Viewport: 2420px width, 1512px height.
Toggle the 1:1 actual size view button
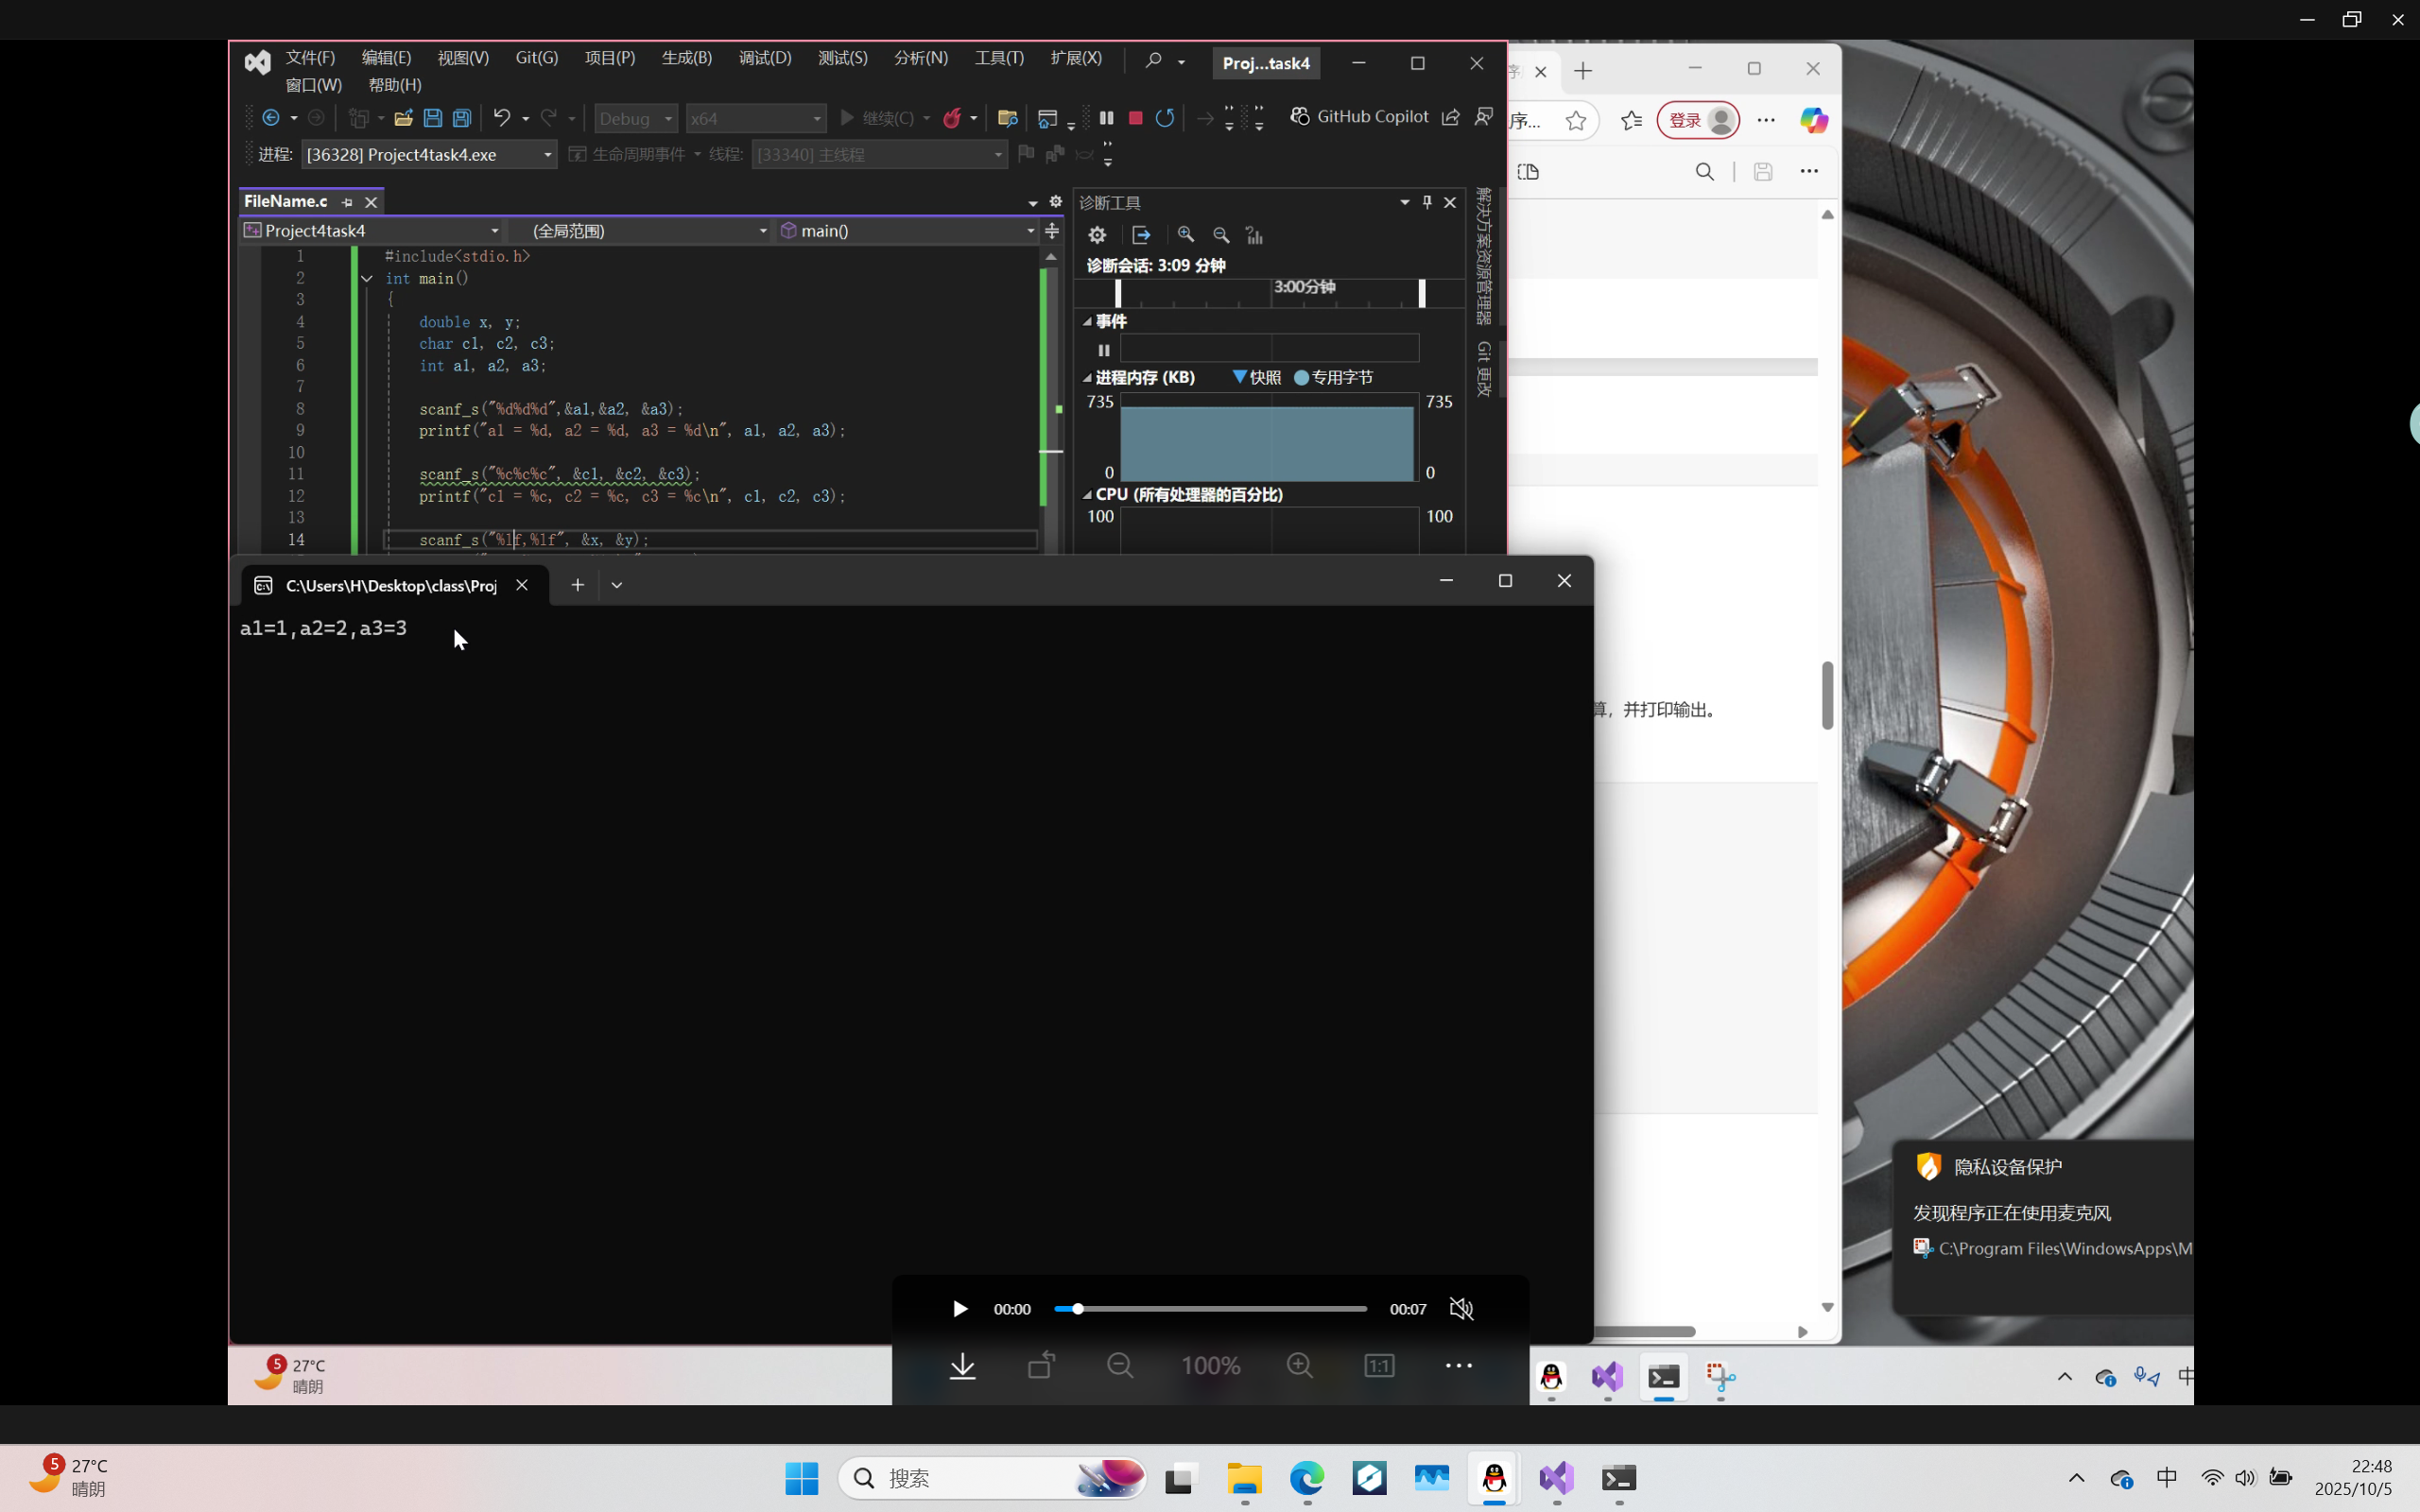1379,1366
